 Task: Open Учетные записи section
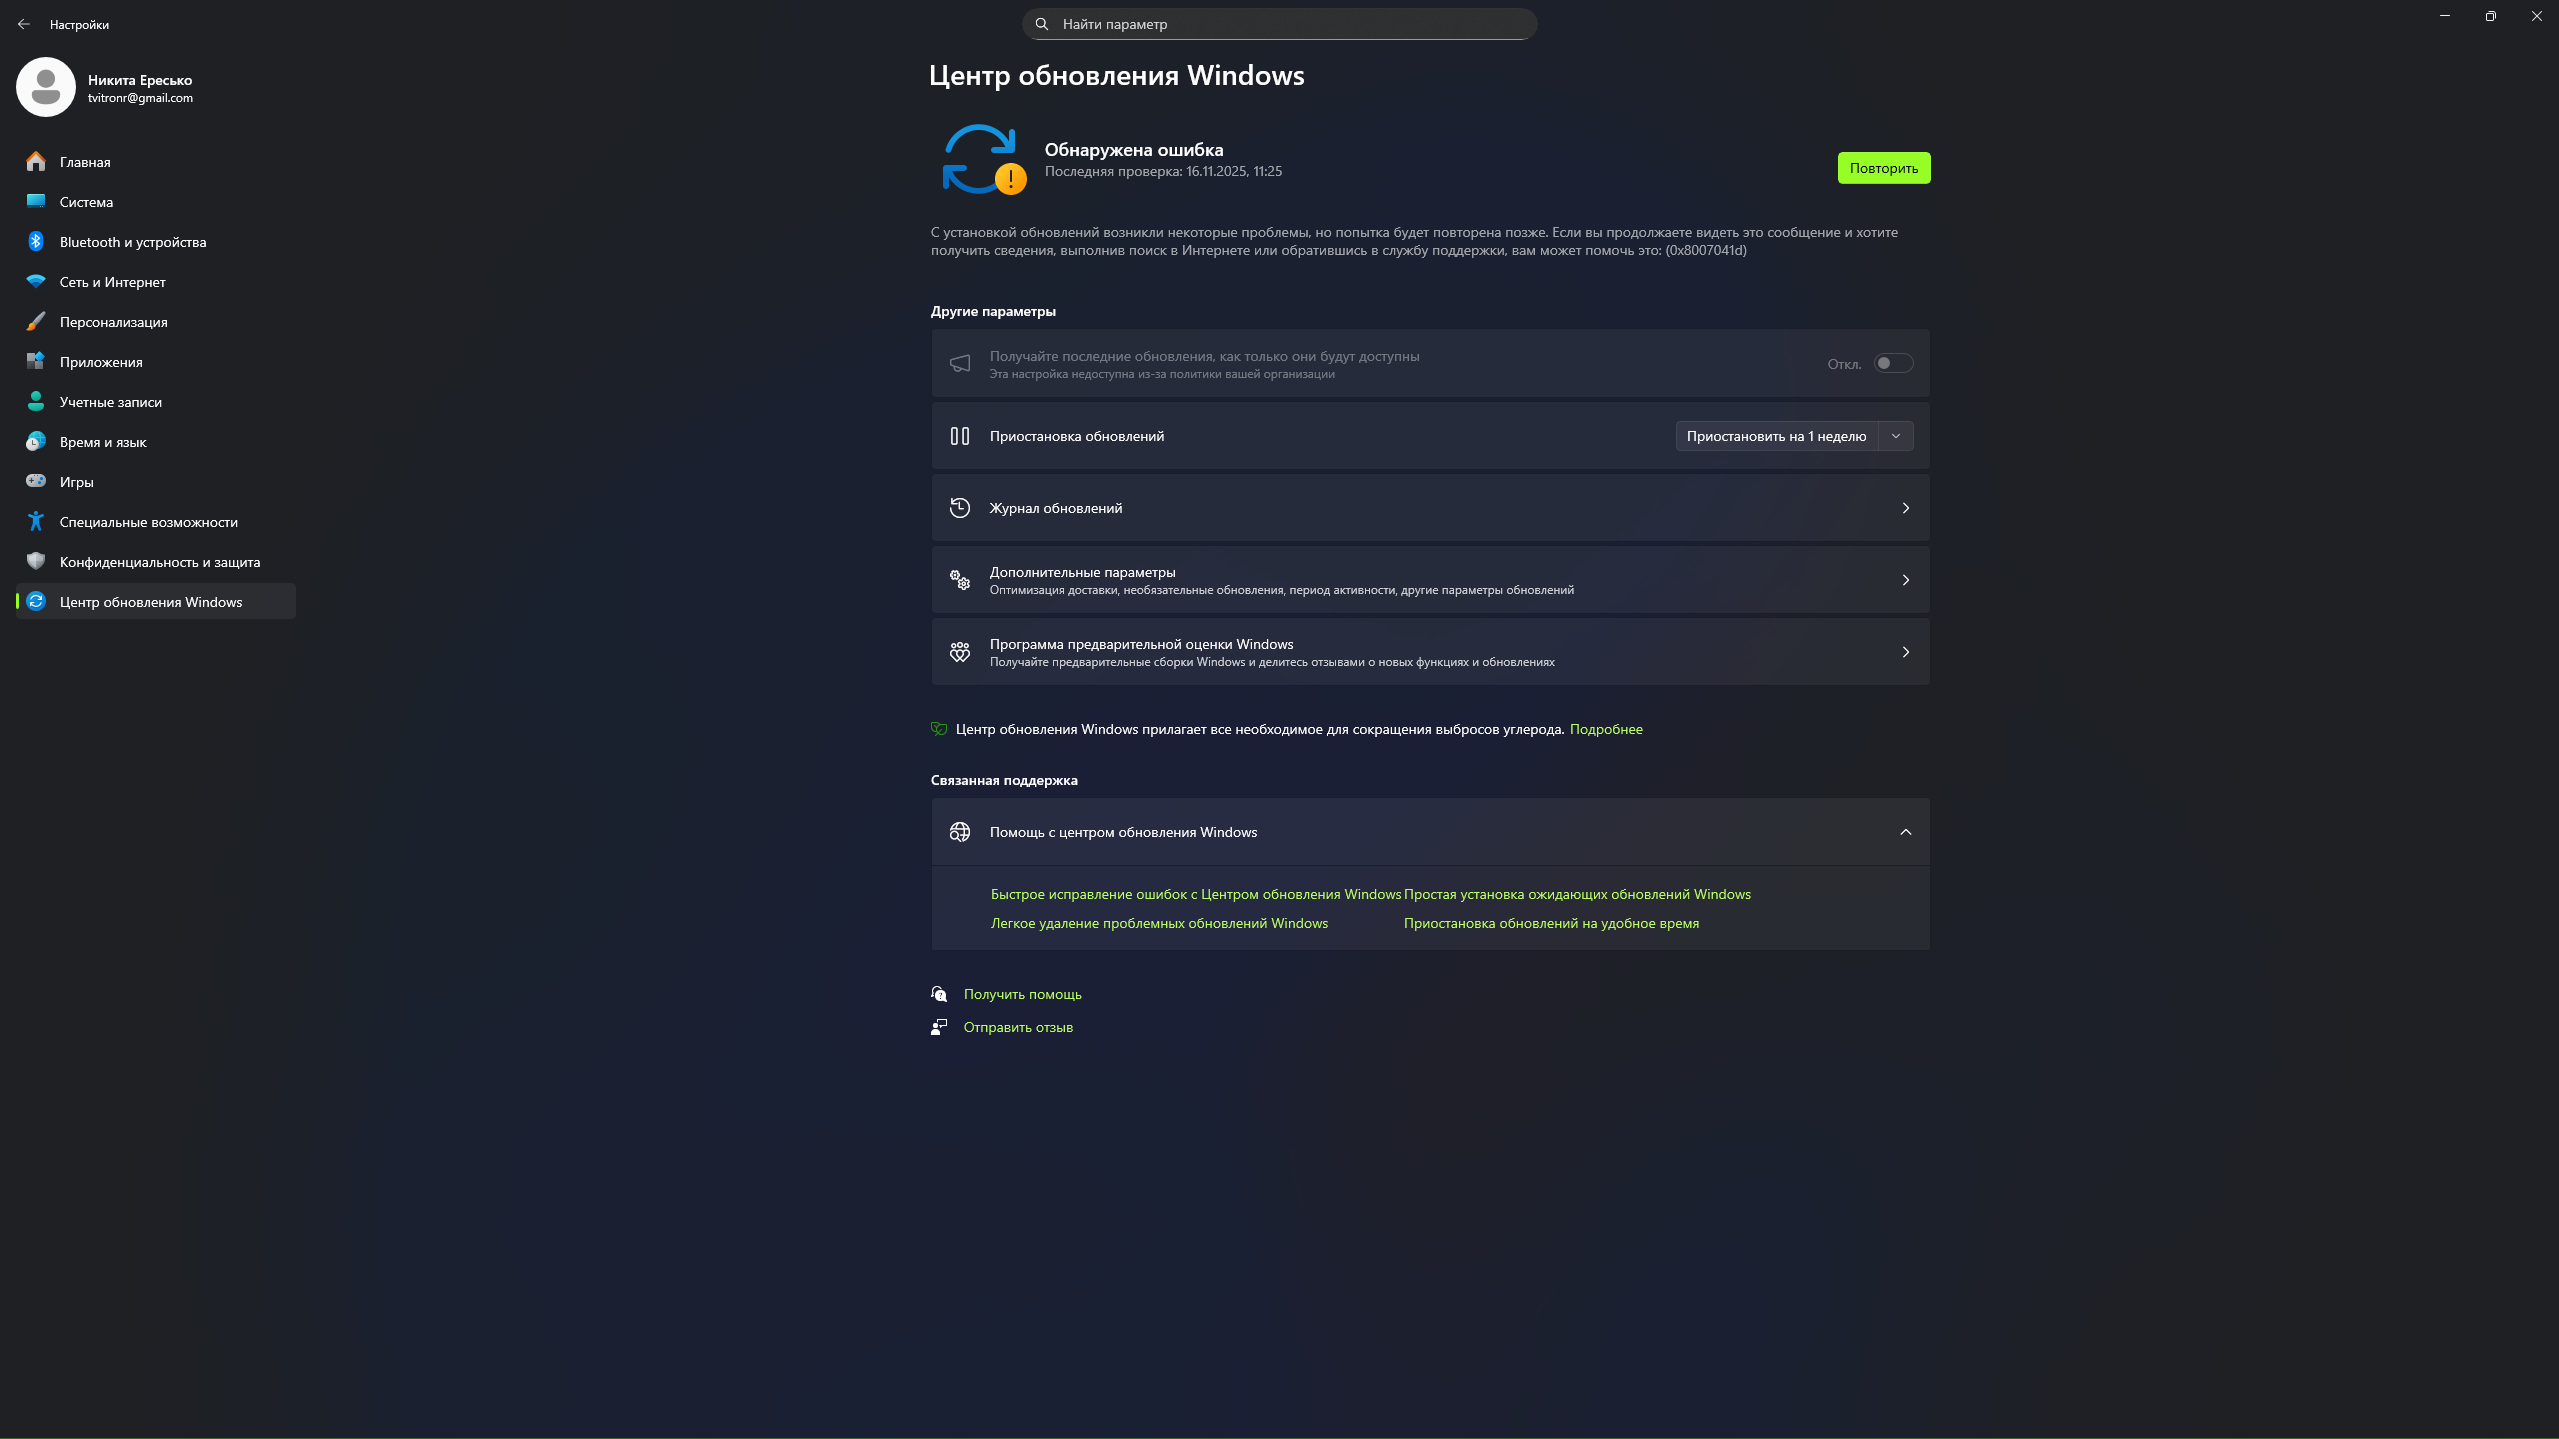[156, 401]
